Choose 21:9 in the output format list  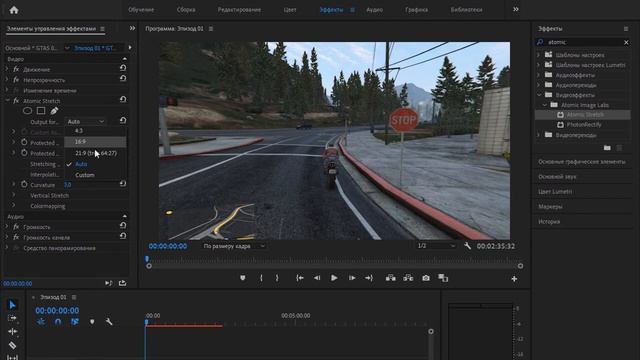click(95, 153)
